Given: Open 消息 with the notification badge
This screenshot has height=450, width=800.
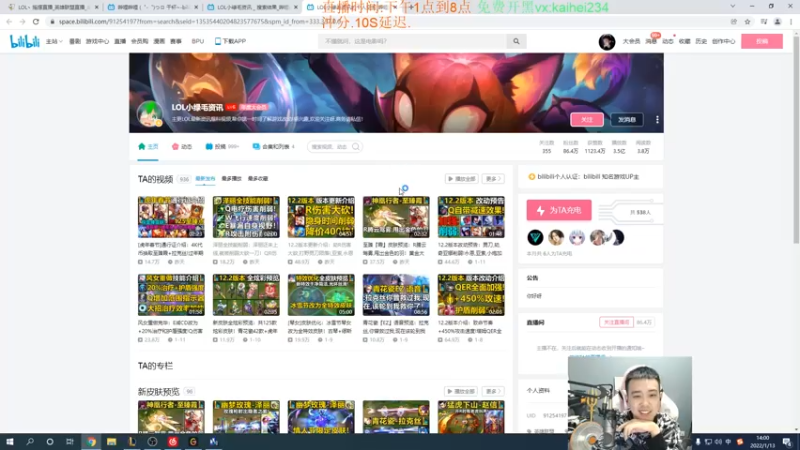Looking at the screenshot, I should 651,41.
